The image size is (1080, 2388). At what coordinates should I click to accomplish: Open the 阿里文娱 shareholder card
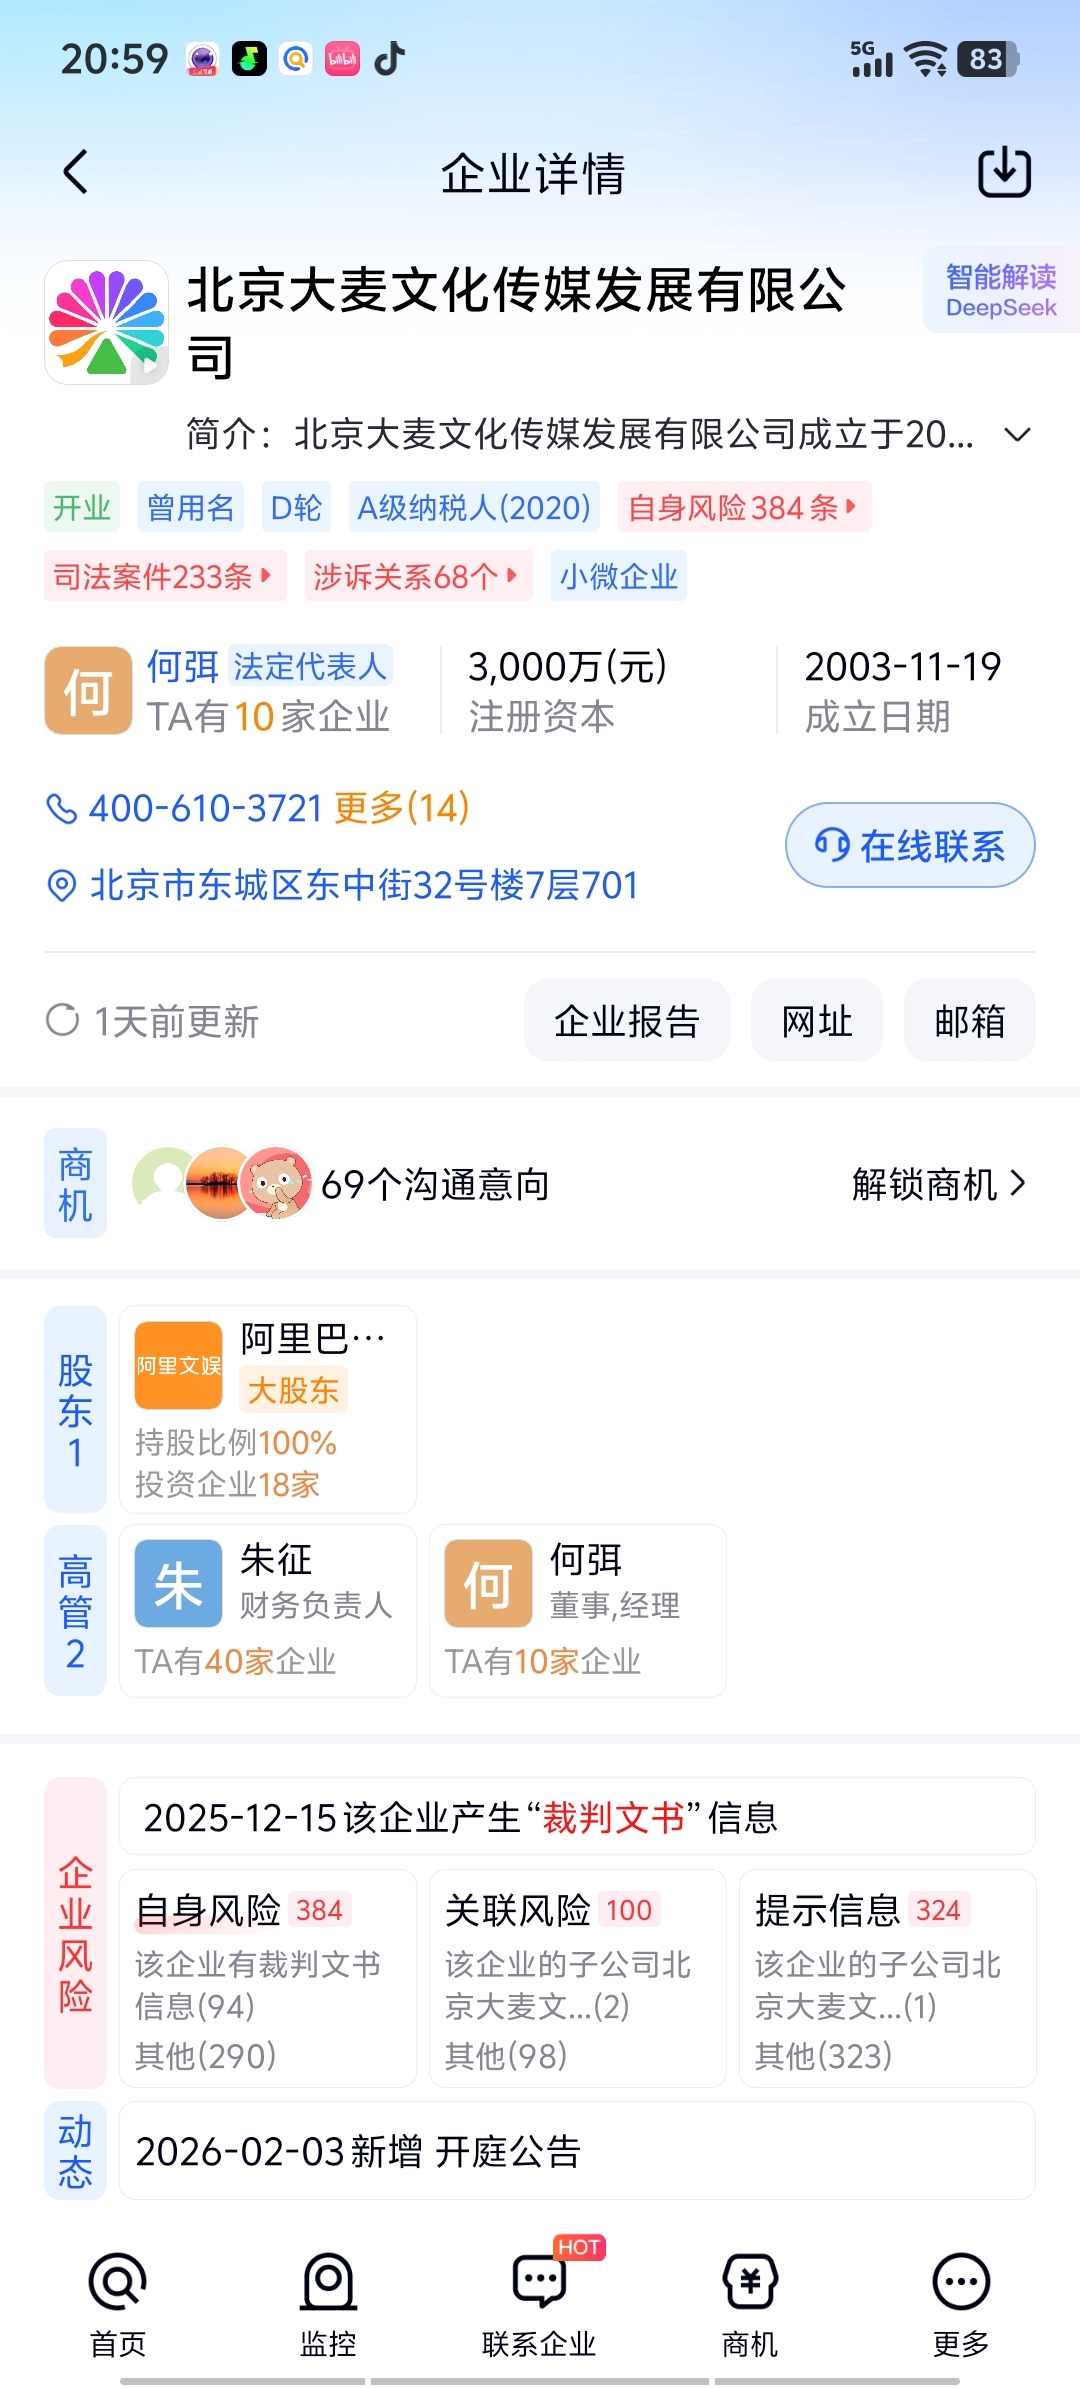tap(268, 1409)
